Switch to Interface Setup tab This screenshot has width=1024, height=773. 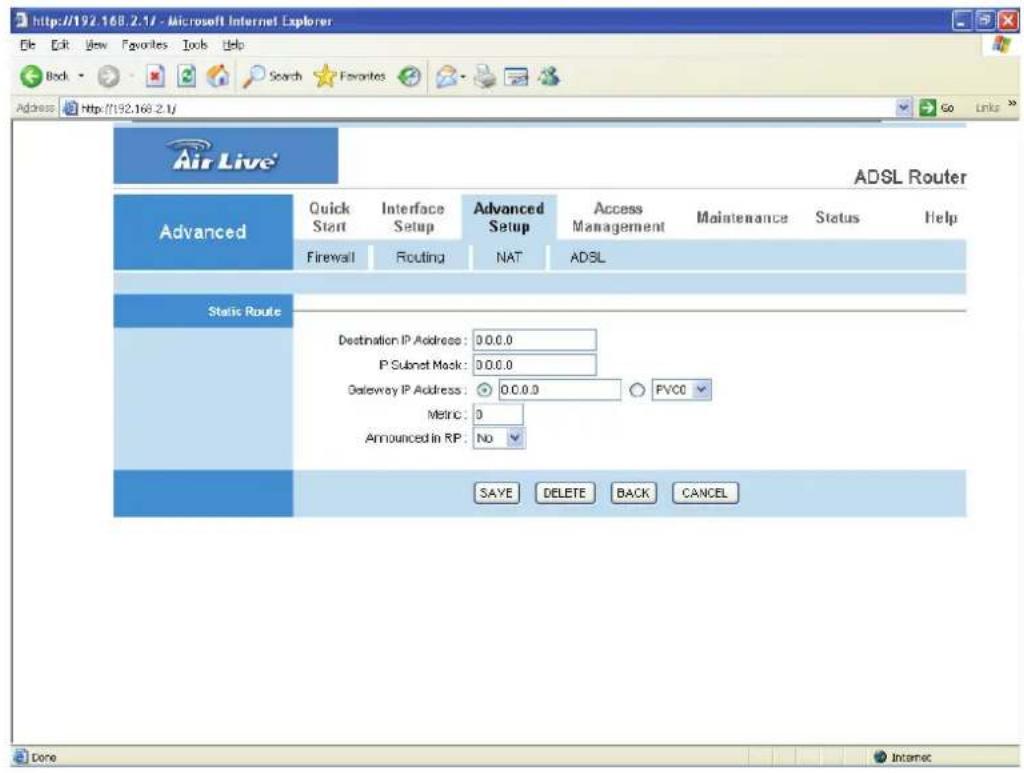point(413,217)
